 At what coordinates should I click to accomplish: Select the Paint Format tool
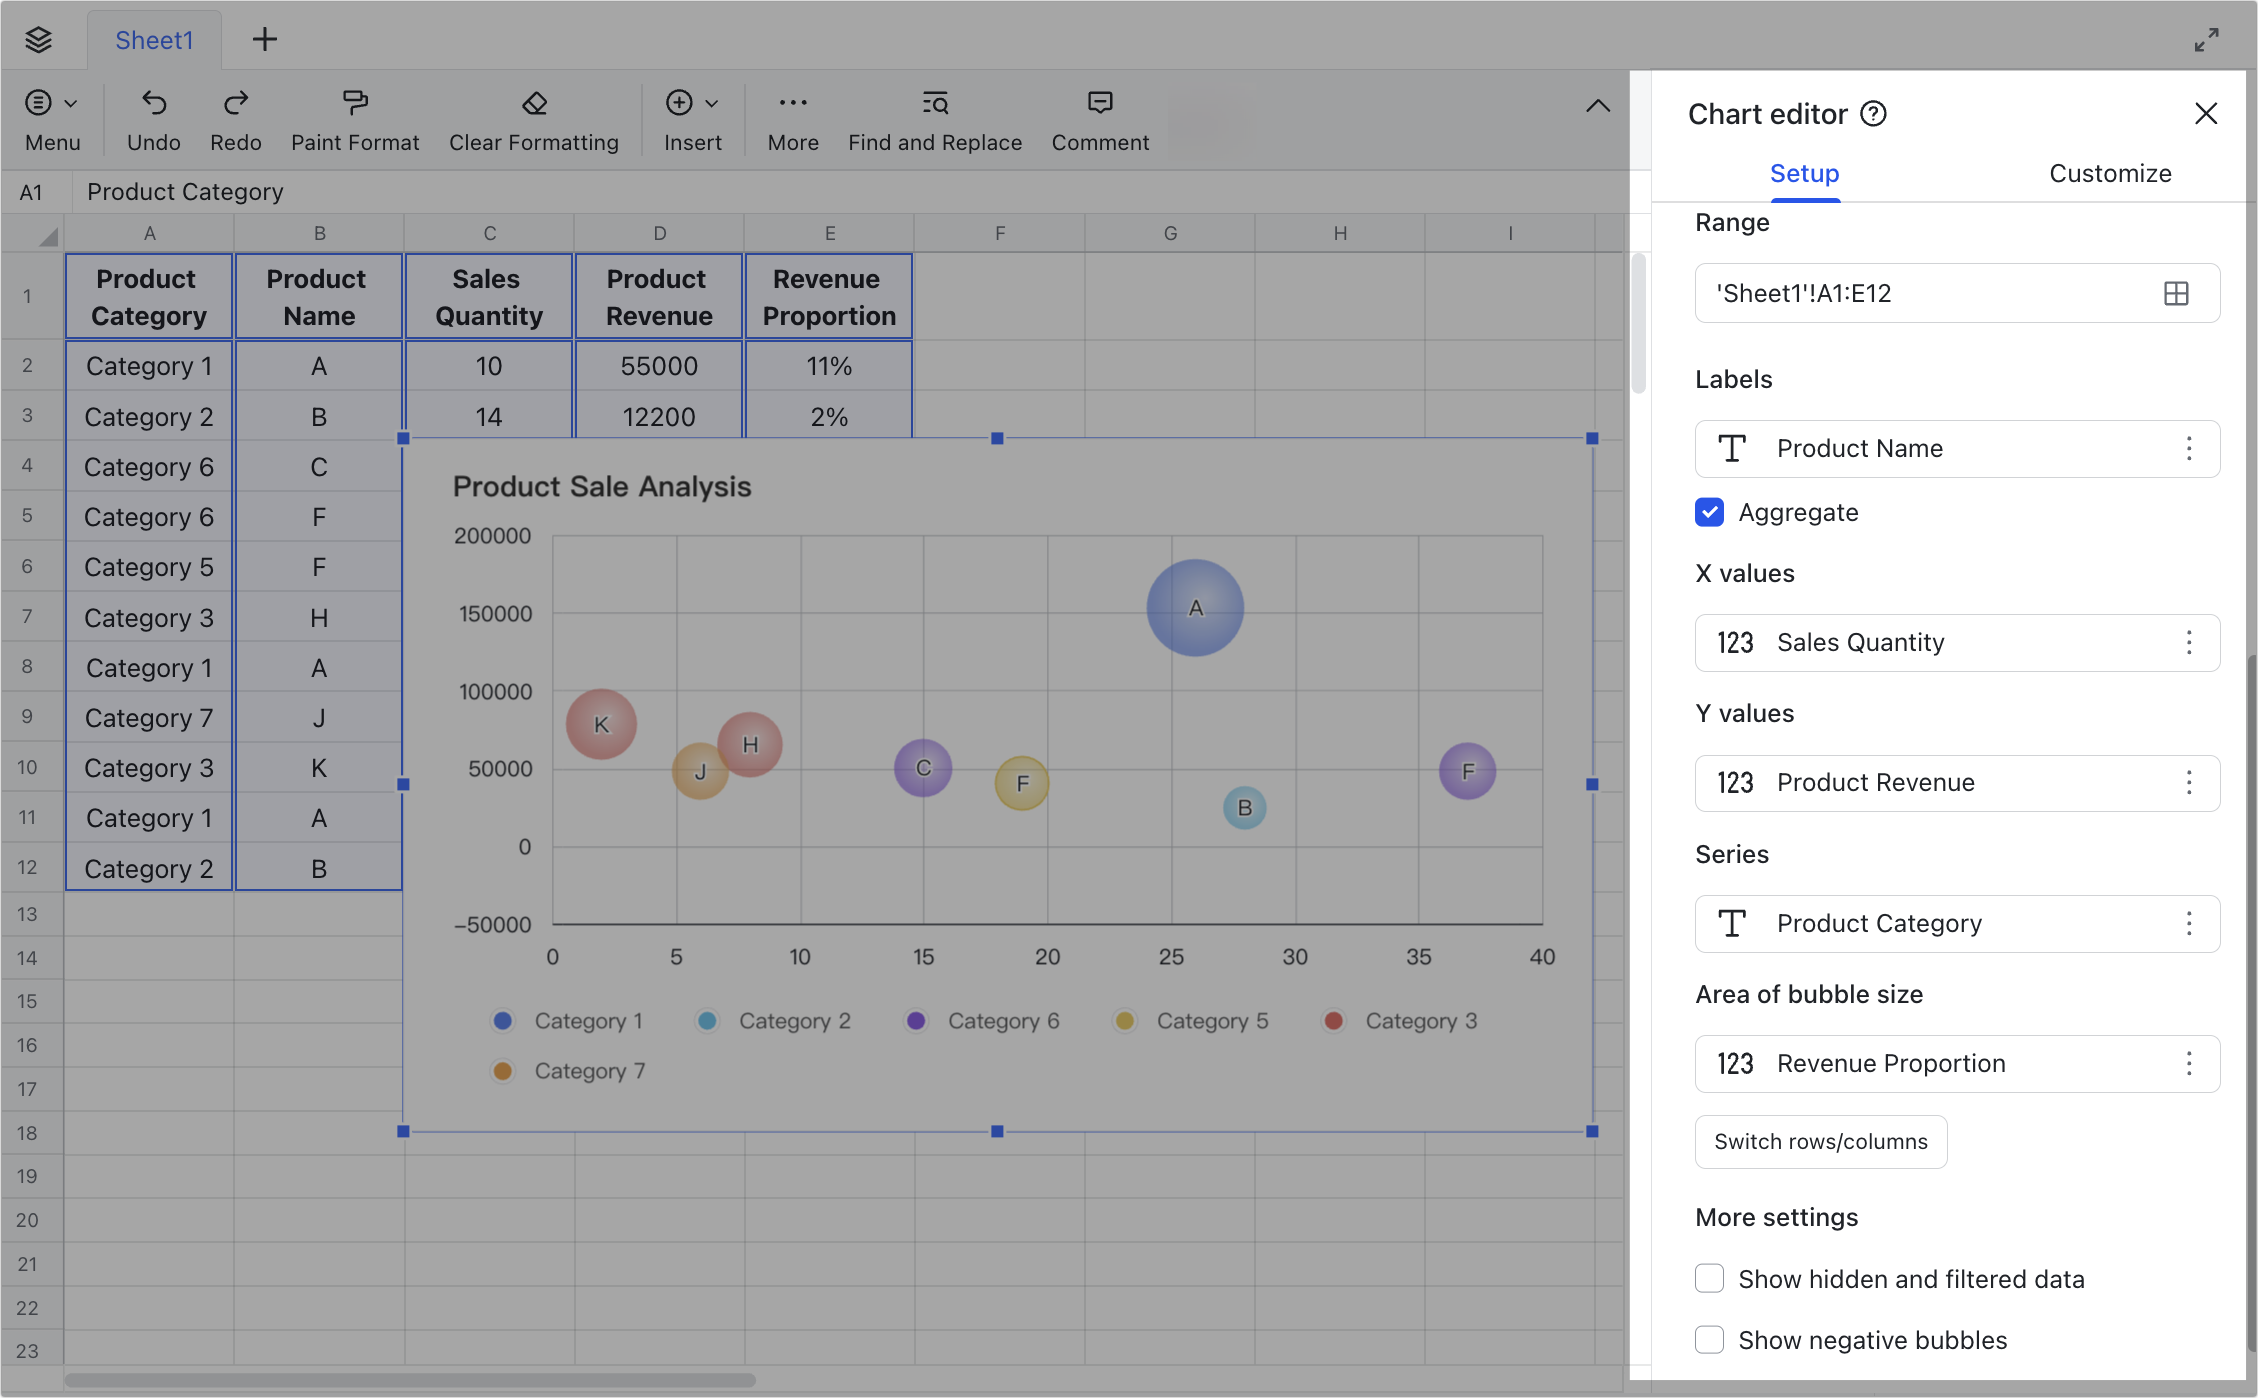355,103
